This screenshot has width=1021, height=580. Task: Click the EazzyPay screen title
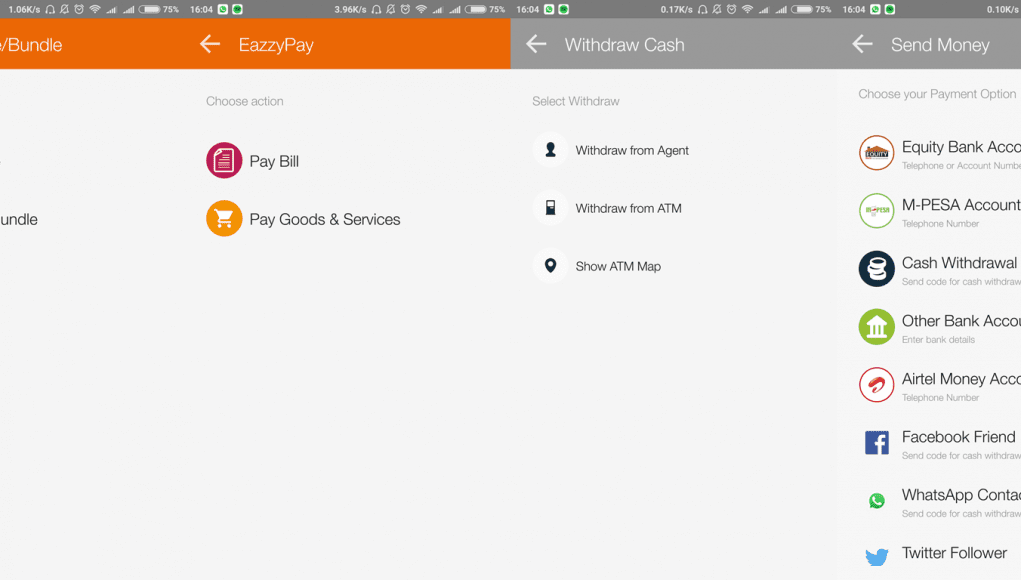(276, 45)
